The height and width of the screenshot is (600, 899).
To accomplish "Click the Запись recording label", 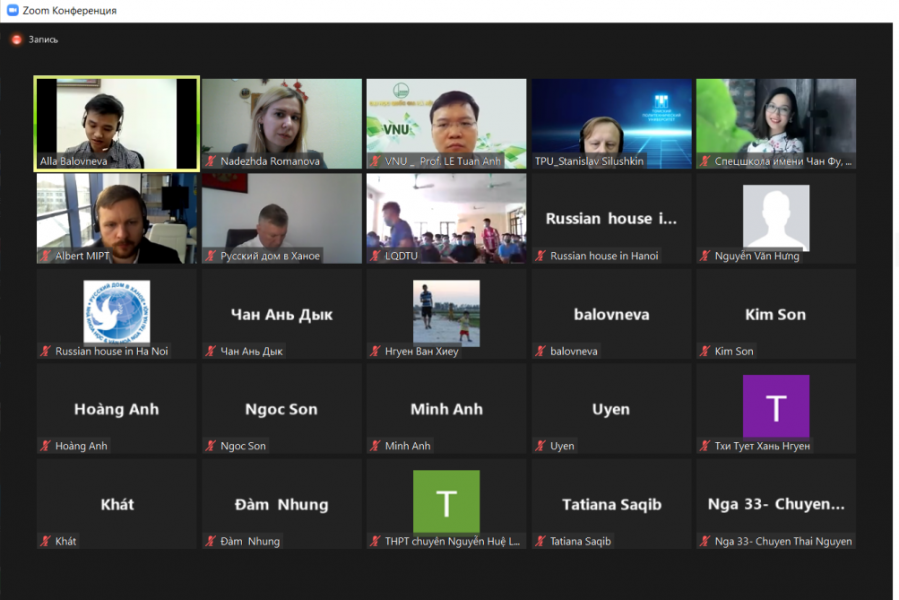I will pos(43,40).
